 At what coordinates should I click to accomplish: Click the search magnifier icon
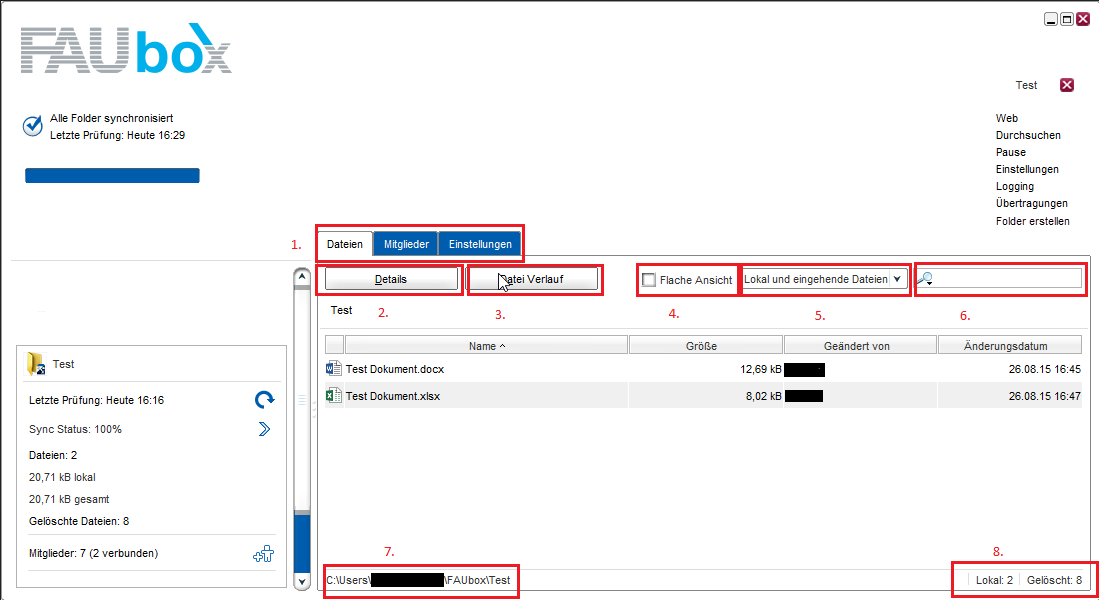point(926,279)
